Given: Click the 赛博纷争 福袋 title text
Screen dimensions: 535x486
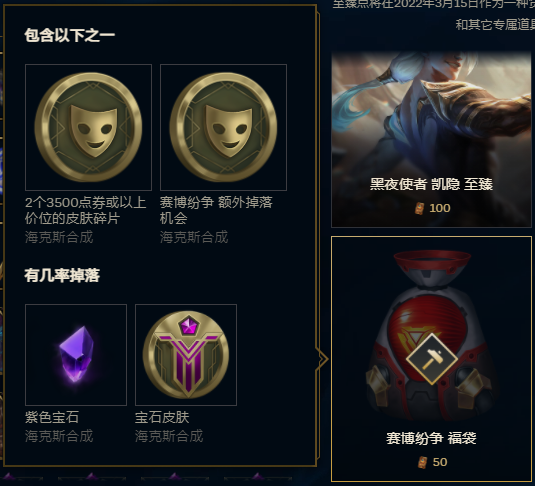Looking at the screenshot, I should coord(431,438).
